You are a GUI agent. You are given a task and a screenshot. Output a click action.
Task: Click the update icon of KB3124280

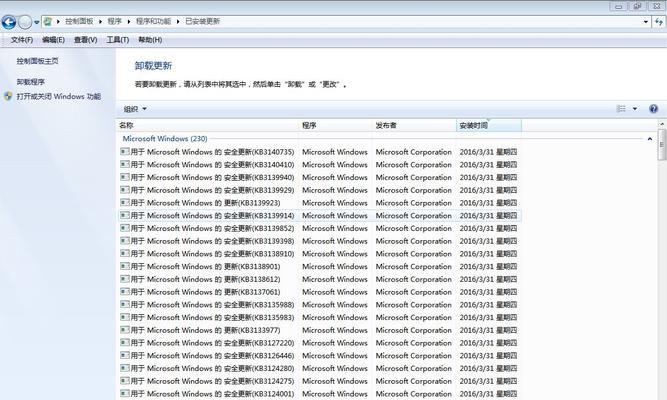(x=124, y=368)
